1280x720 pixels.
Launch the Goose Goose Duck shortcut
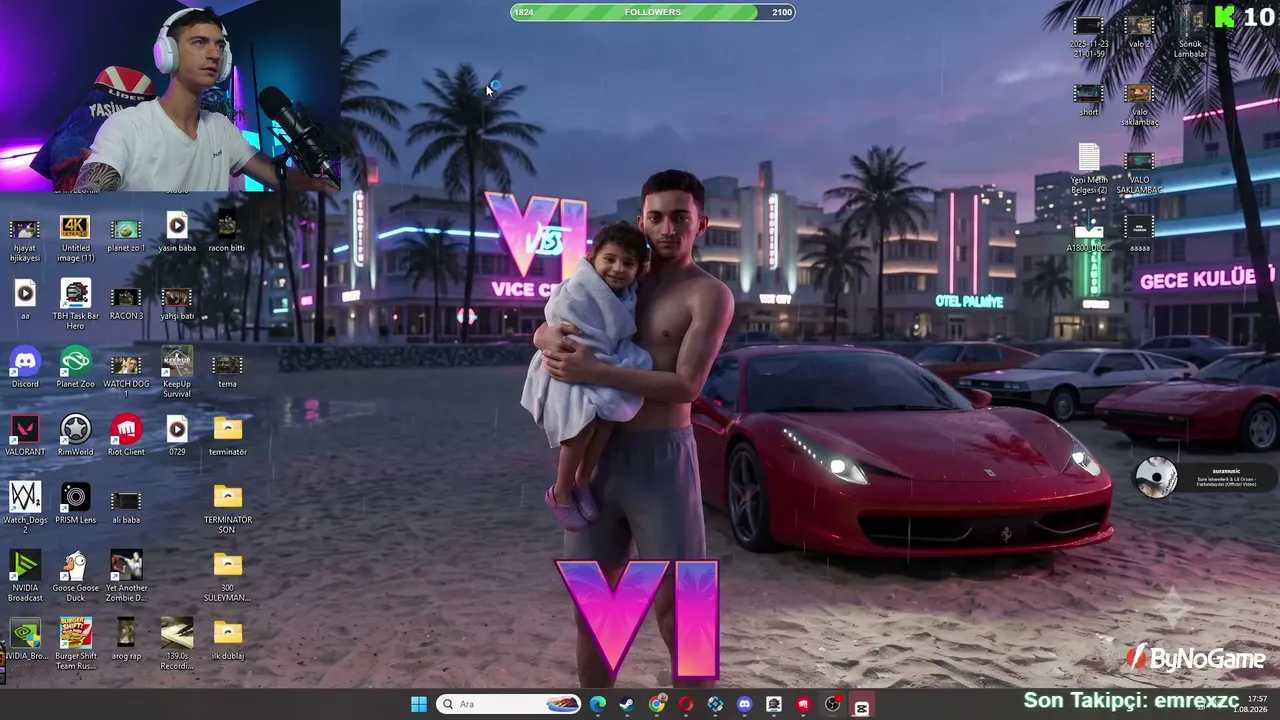(x=75, y=576)
